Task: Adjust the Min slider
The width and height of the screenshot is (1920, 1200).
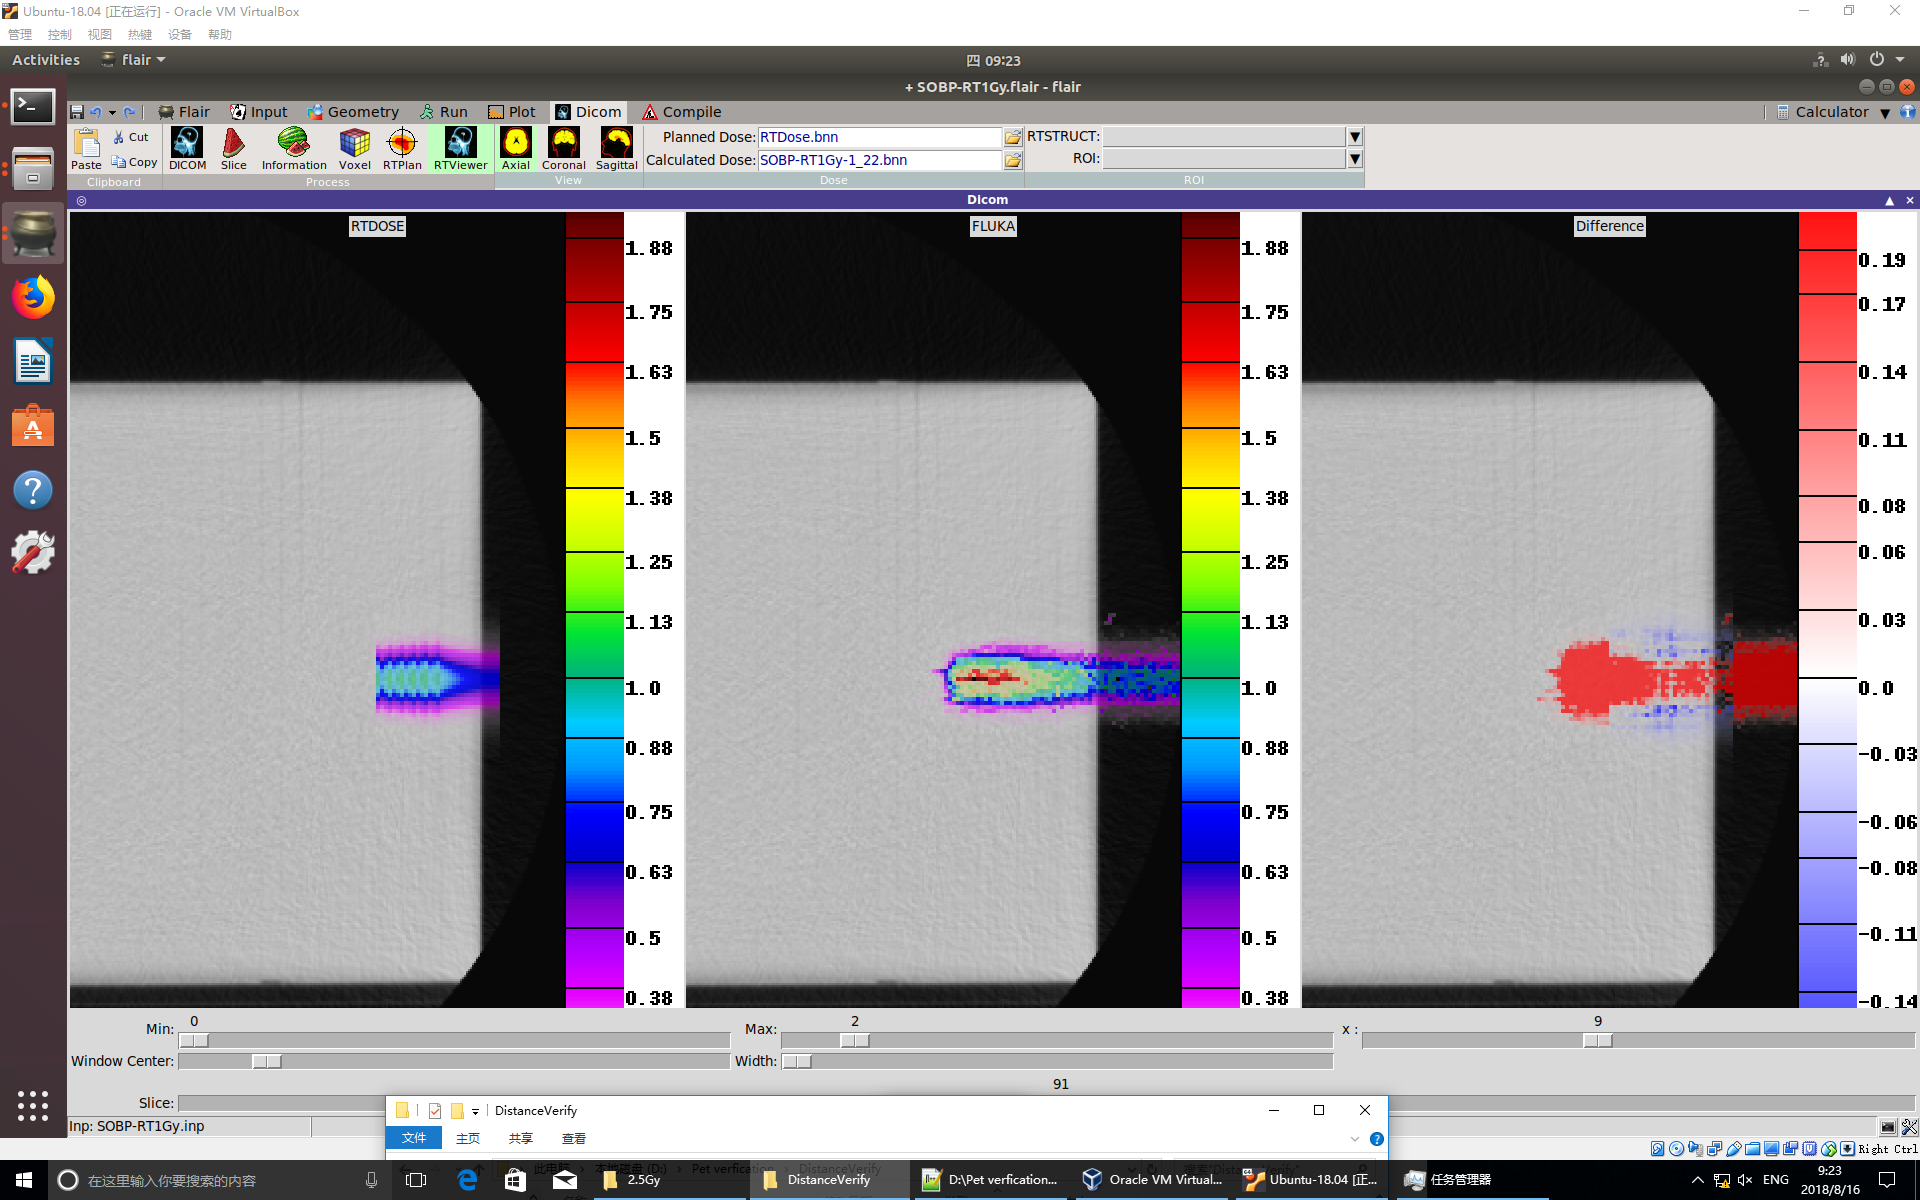Action: 194,1041
